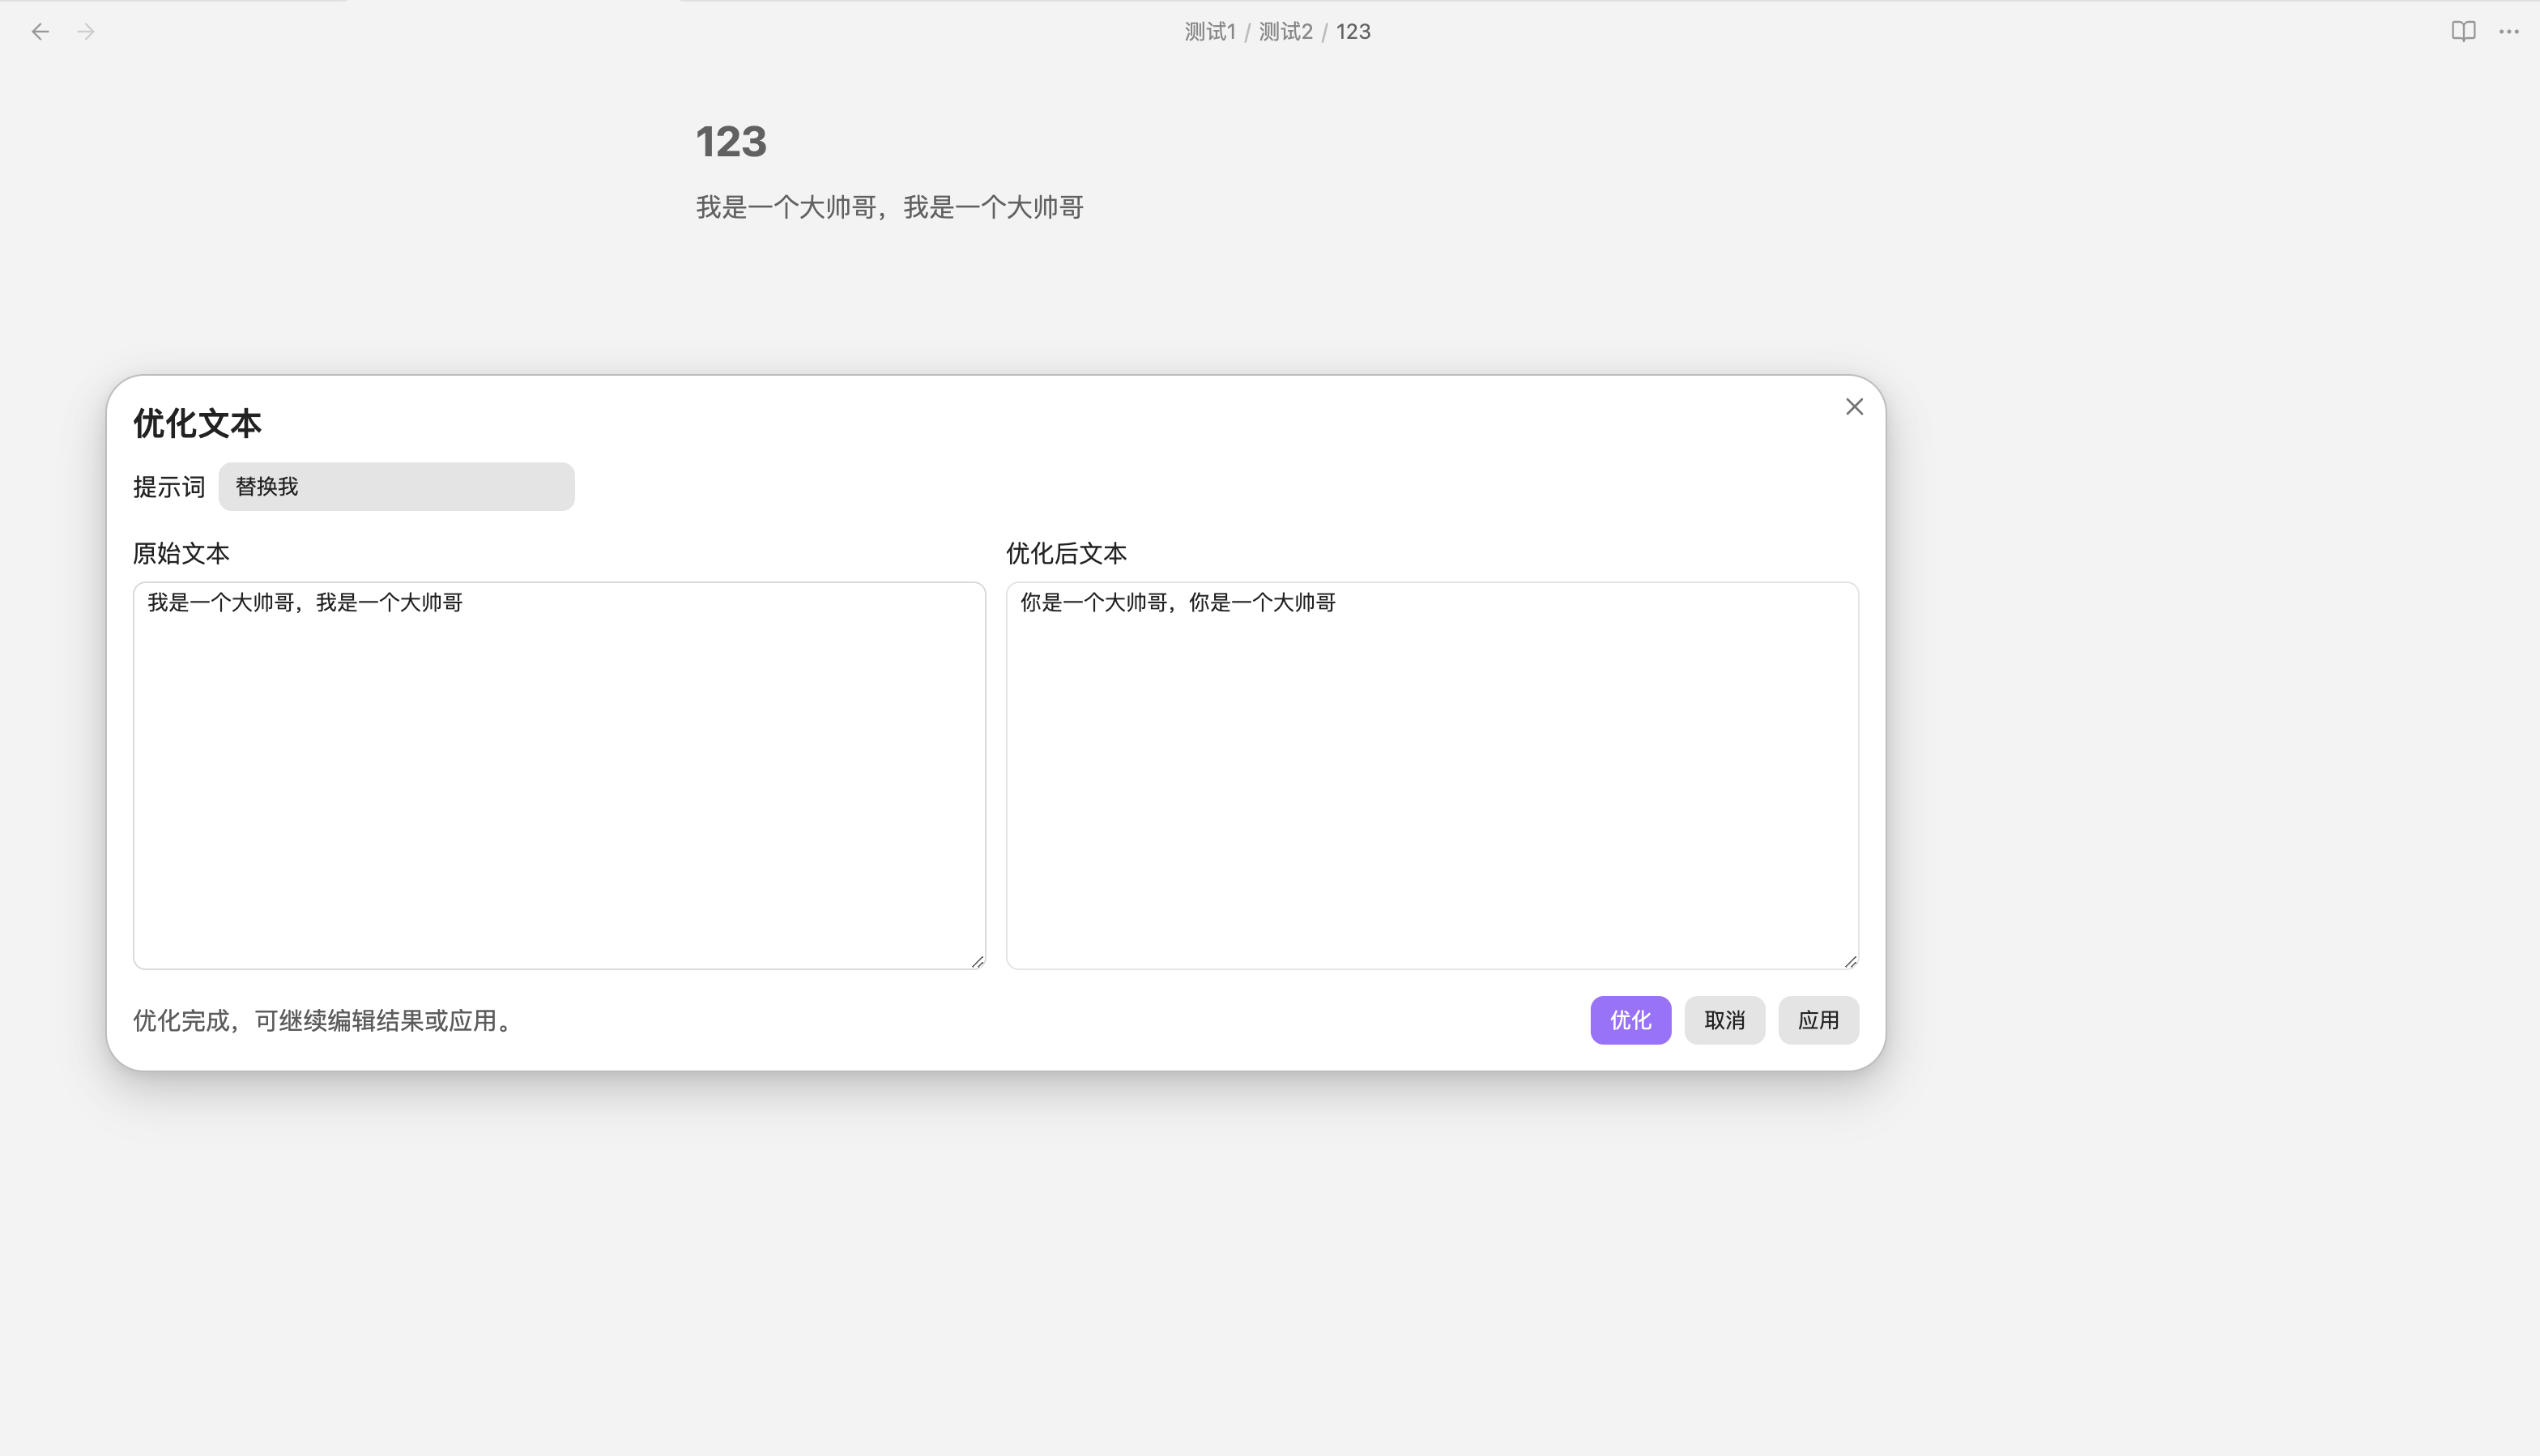
Task: Click inside the 原始文本 text area
Action: 559,775
